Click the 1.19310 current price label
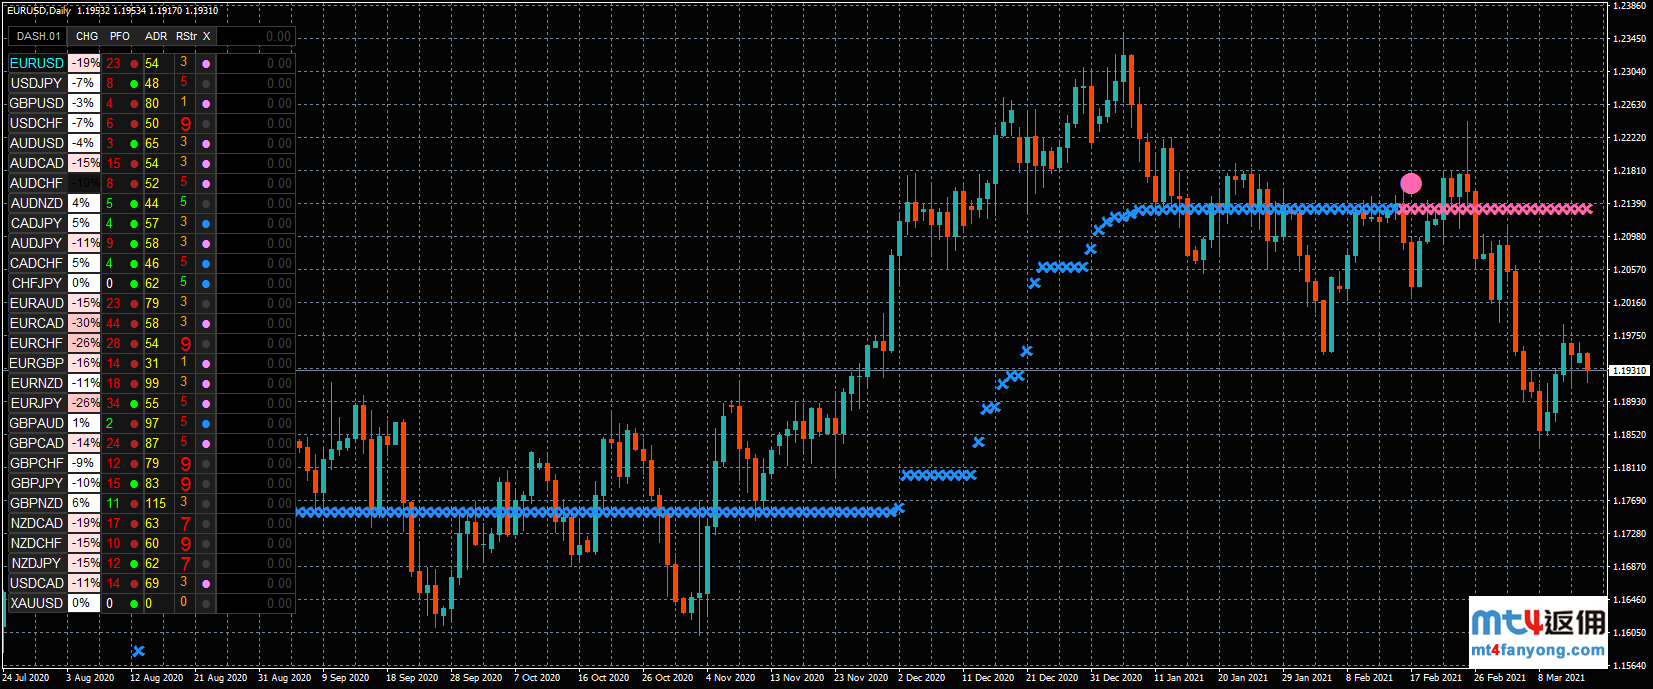The width and height of the screenshot is (1653, 689). (x=1630, y=370)
